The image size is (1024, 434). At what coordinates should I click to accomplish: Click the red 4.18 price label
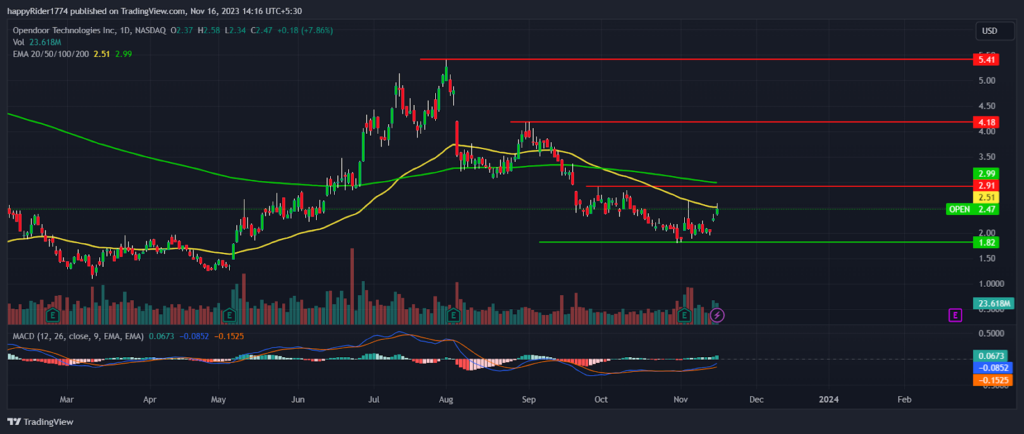pos(984,122)
